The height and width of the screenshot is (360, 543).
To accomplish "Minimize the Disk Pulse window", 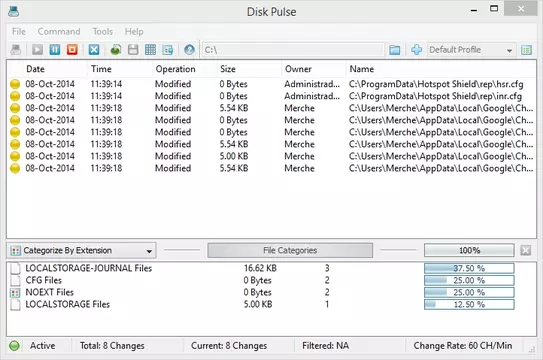I will tap(474, 10).
